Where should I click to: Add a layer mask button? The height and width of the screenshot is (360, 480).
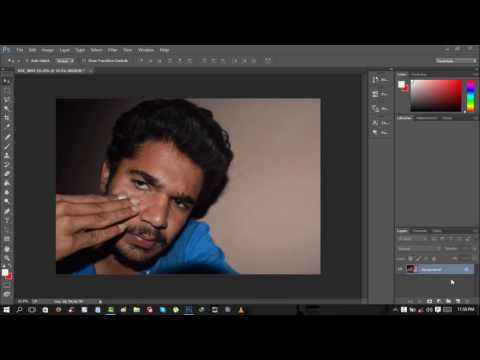(429, 301)
